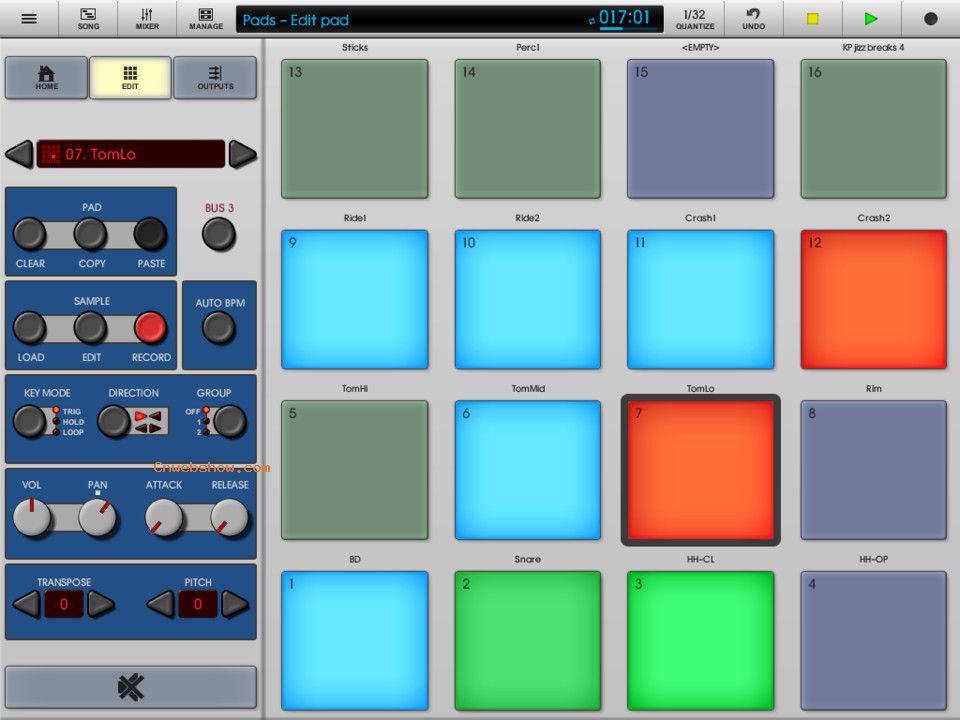Toggle the Group selector button
Screen dimensions: 960x720
(229, 421)
